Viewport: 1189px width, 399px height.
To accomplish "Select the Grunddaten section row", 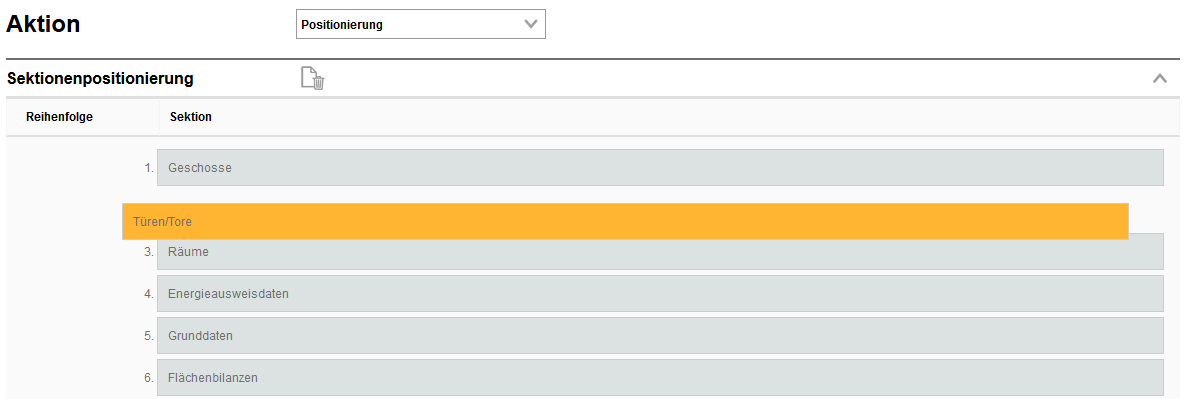I will click(x=660, y=335).
